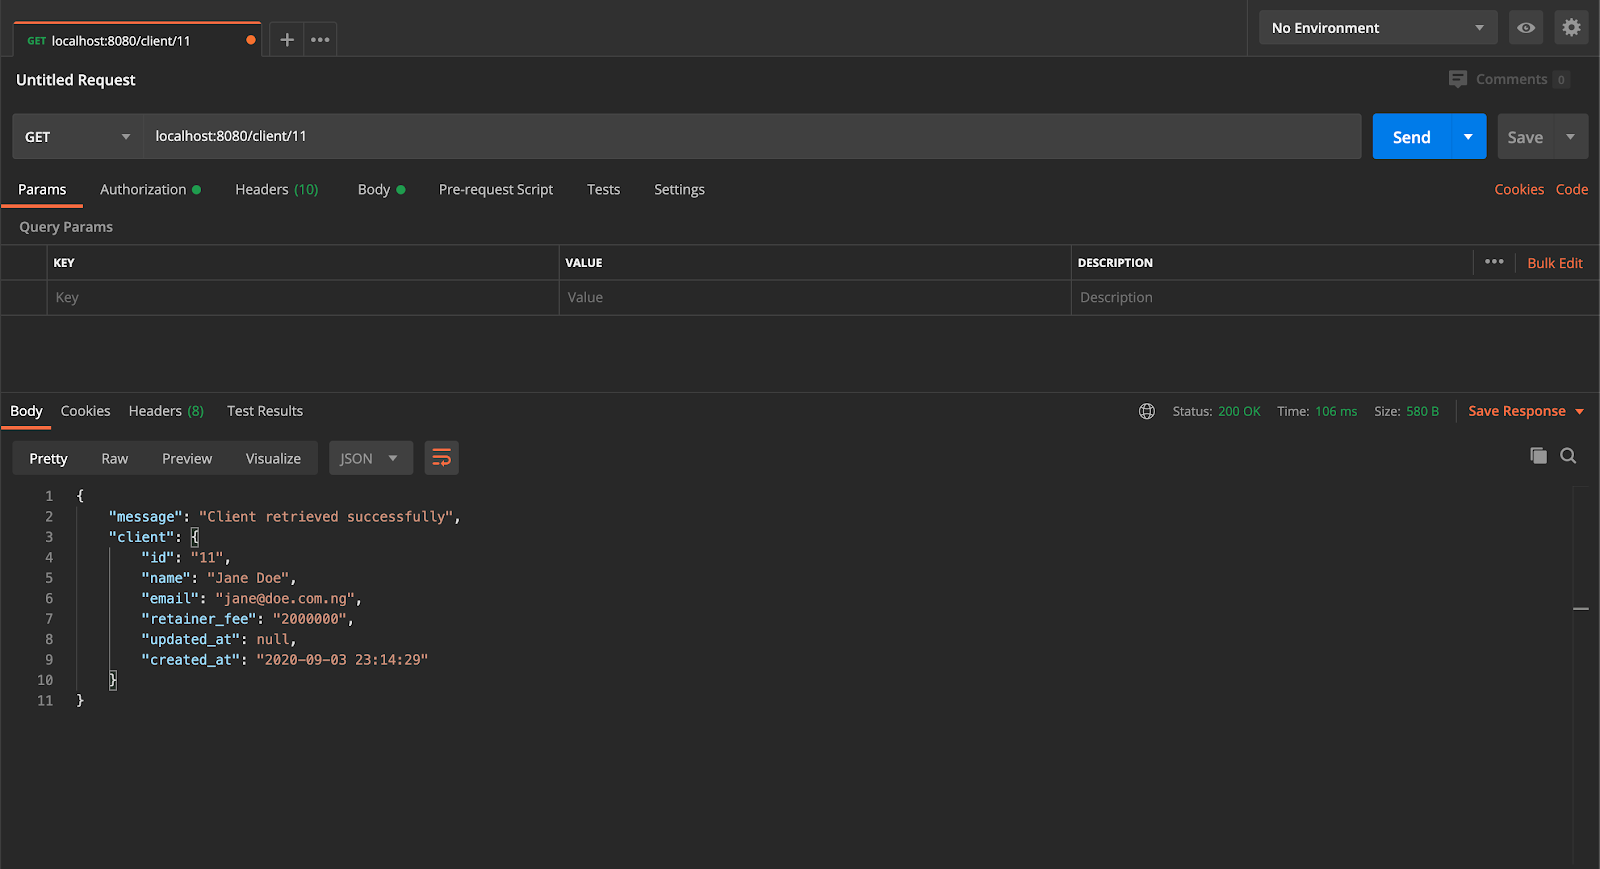Open a new request tab with plus icon
The width and height of the screenshot is (1600, 869).
[287, 40]
